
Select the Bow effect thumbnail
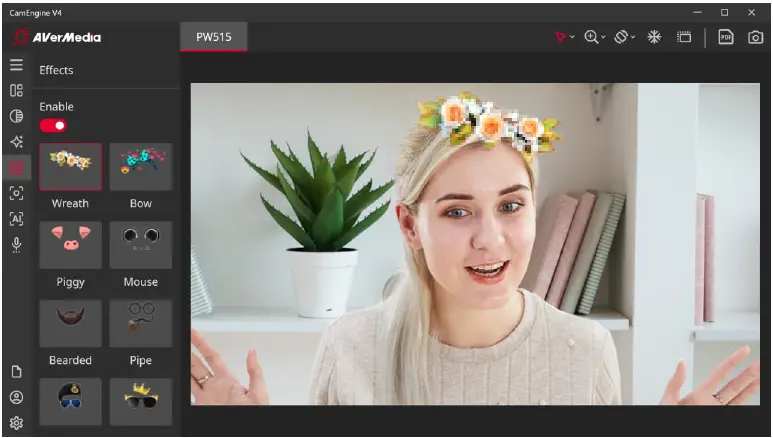pos(141,167)
